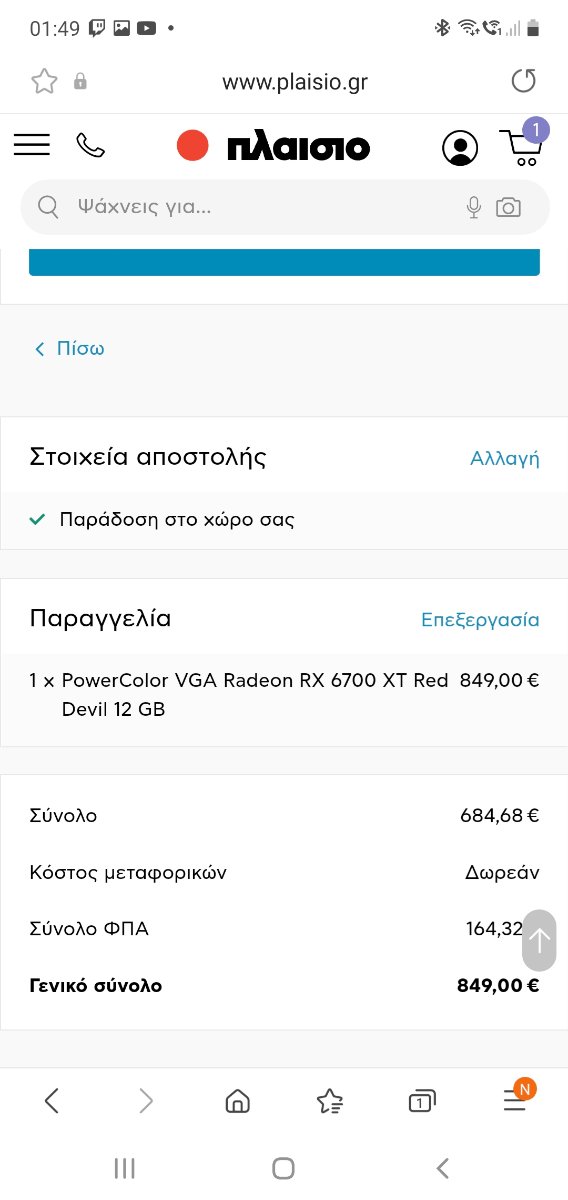
Task: Open the browser menu with N badge
Action: point(518,1098)
